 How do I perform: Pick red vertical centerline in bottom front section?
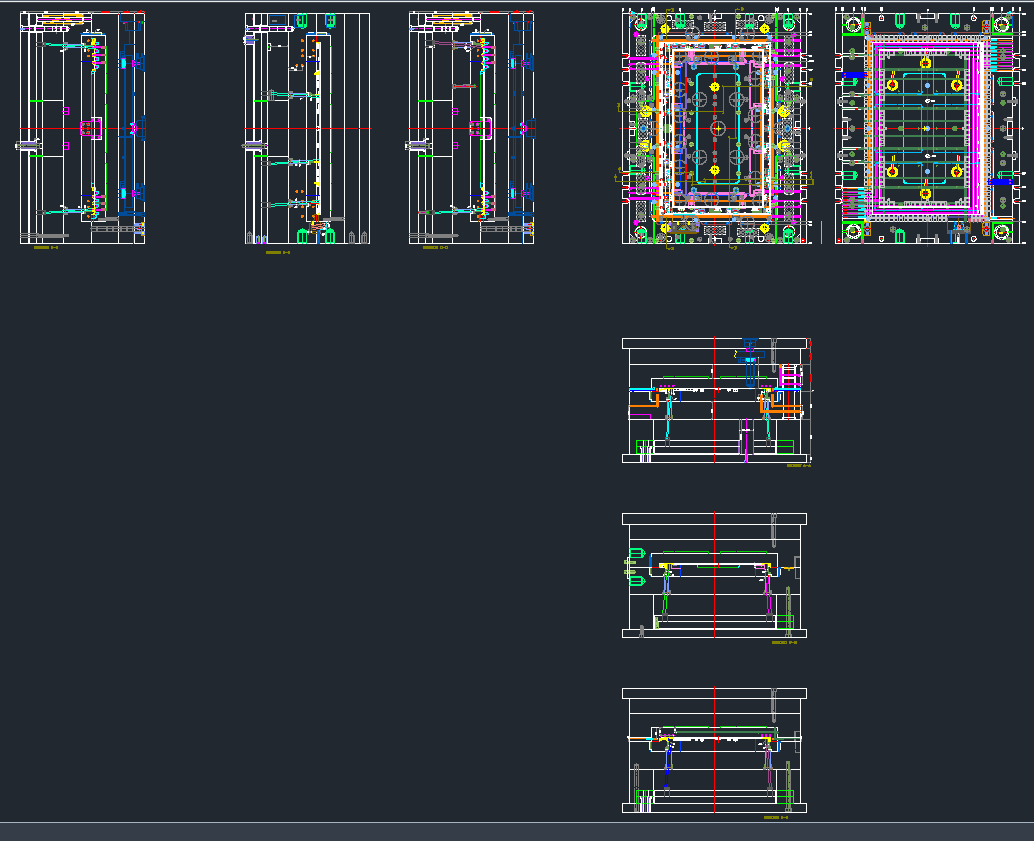pyautogui.click(x=715, y=751)
